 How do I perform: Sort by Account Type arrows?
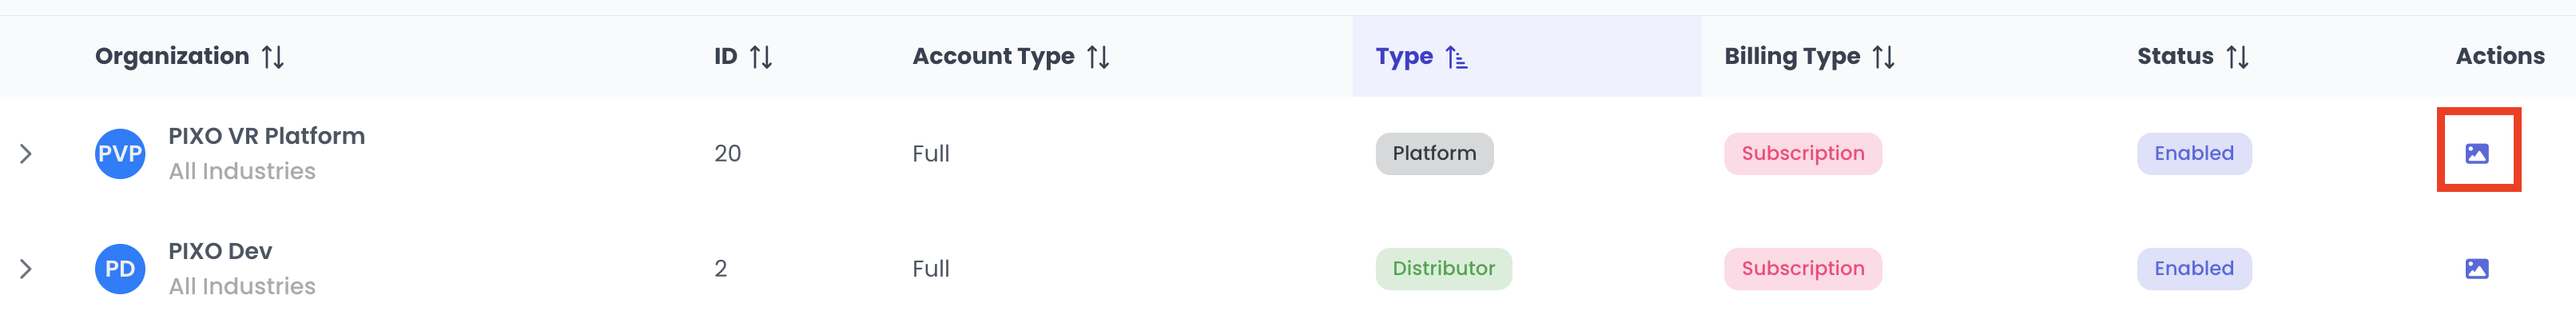point(1098,57)
